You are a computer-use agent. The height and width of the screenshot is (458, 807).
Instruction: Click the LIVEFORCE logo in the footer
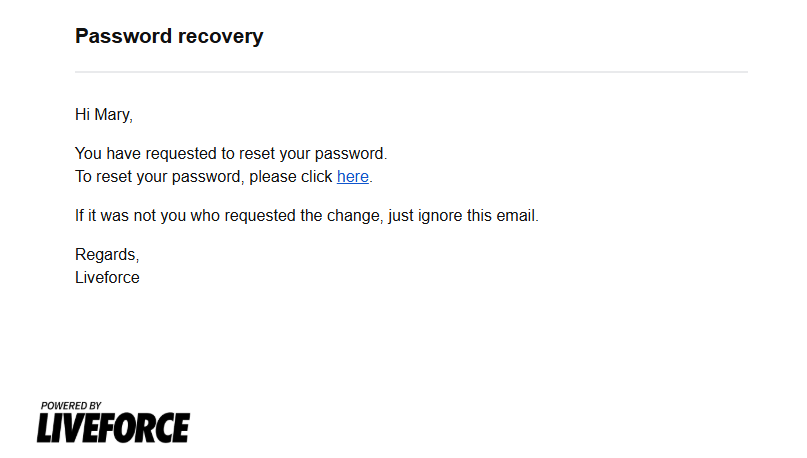(113, 428)
